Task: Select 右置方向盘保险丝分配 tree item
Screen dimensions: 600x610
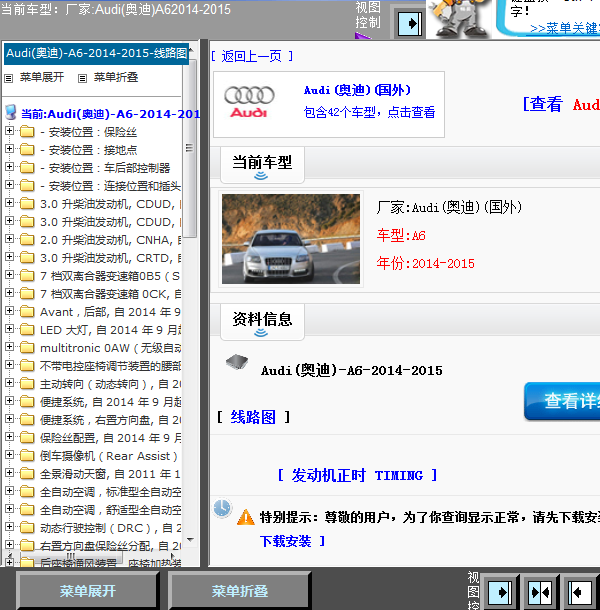Action: click(x=111, y=546)
